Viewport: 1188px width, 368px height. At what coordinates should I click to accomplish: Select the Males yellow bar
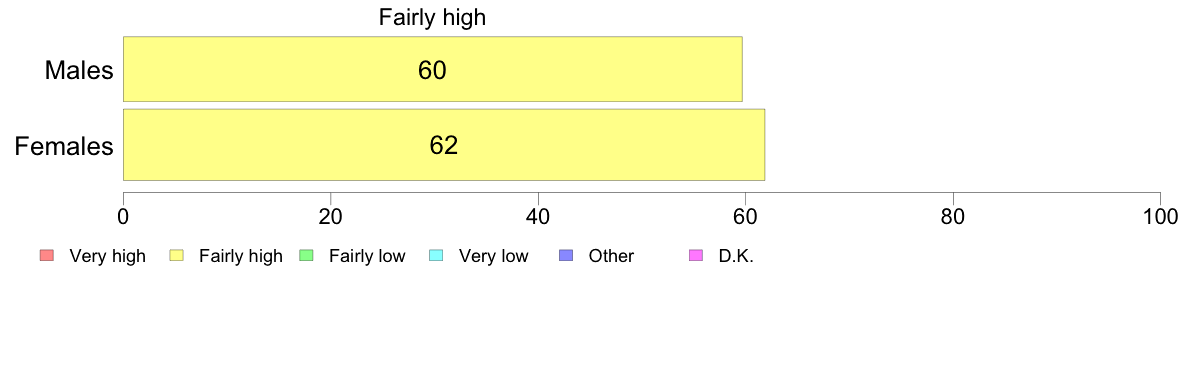tap(433, 69)
